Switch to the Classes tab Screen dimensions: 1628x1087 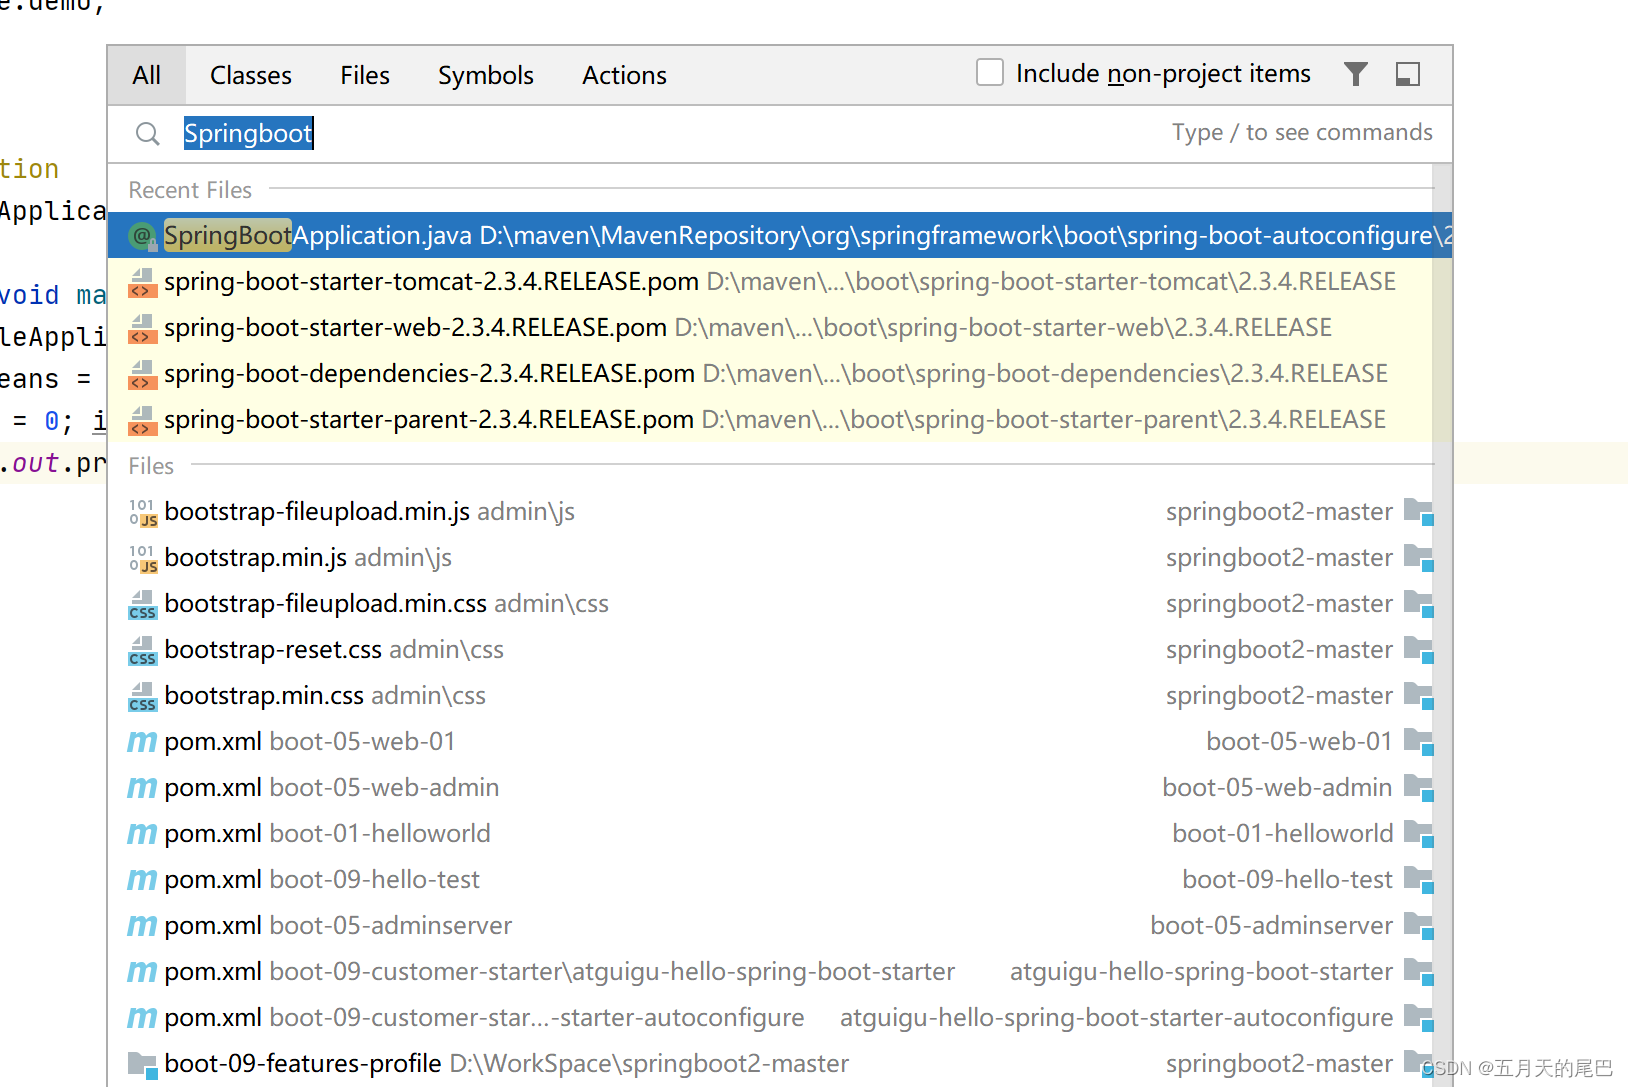[251, 75]
